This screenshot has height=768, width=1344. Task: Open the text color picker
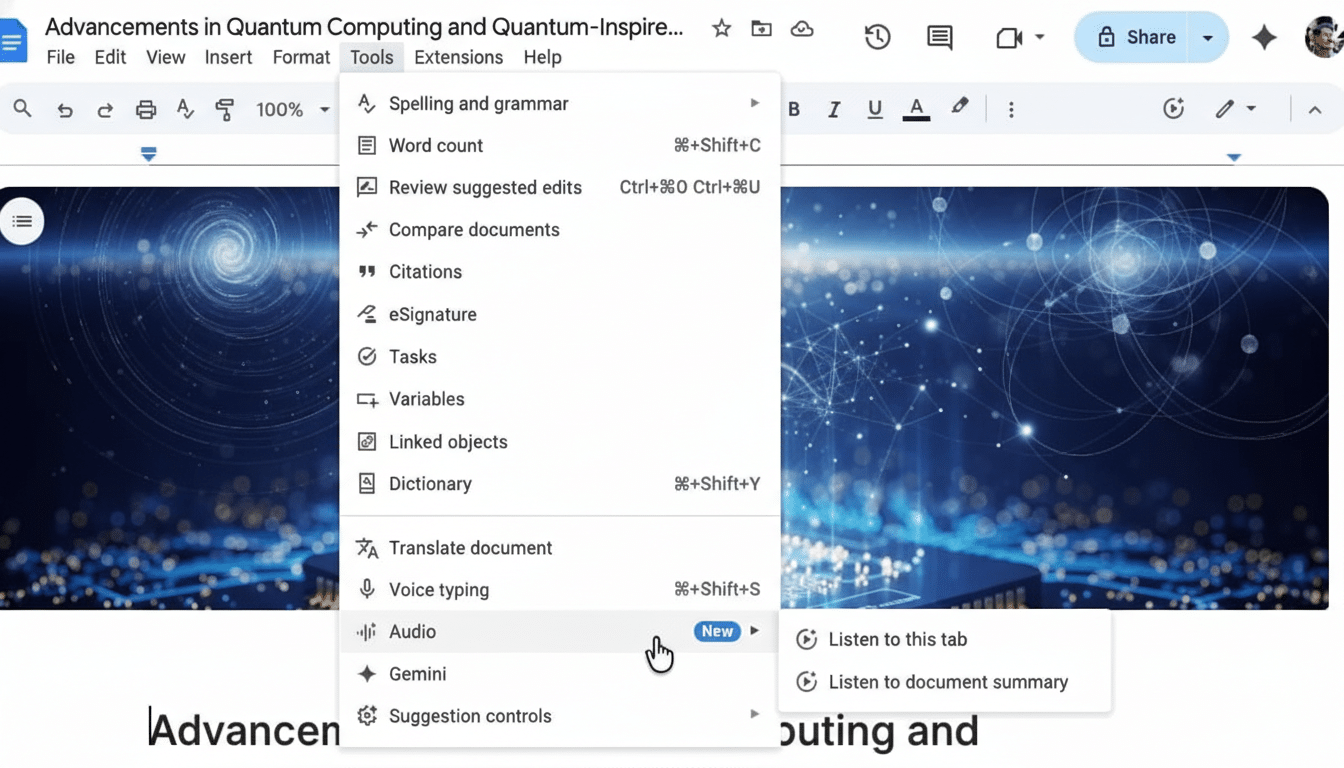point(916,109)
